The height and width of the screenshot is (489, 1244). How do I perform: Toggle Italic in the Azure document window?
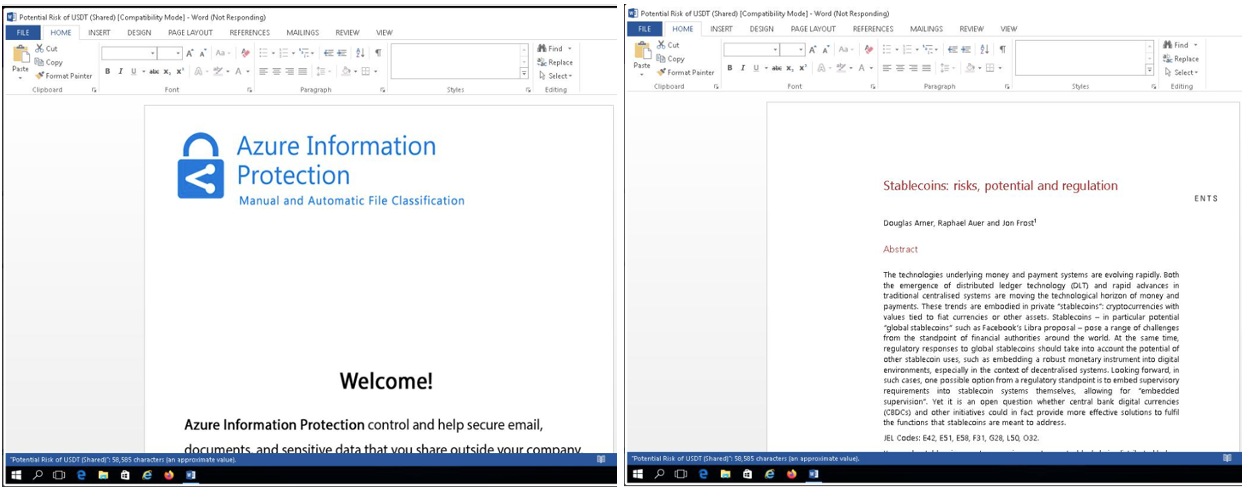click(x=120, y=71)
